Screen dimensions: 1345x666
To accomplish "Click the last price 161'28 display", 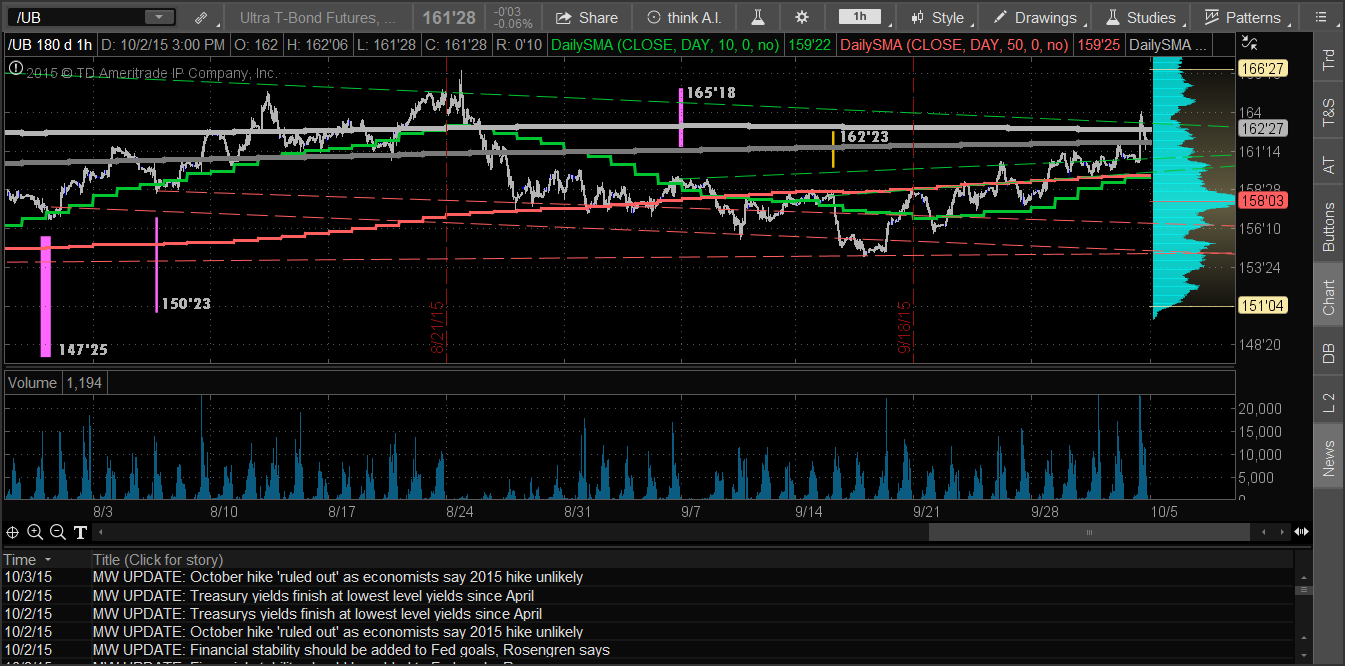I will (448, 18).
